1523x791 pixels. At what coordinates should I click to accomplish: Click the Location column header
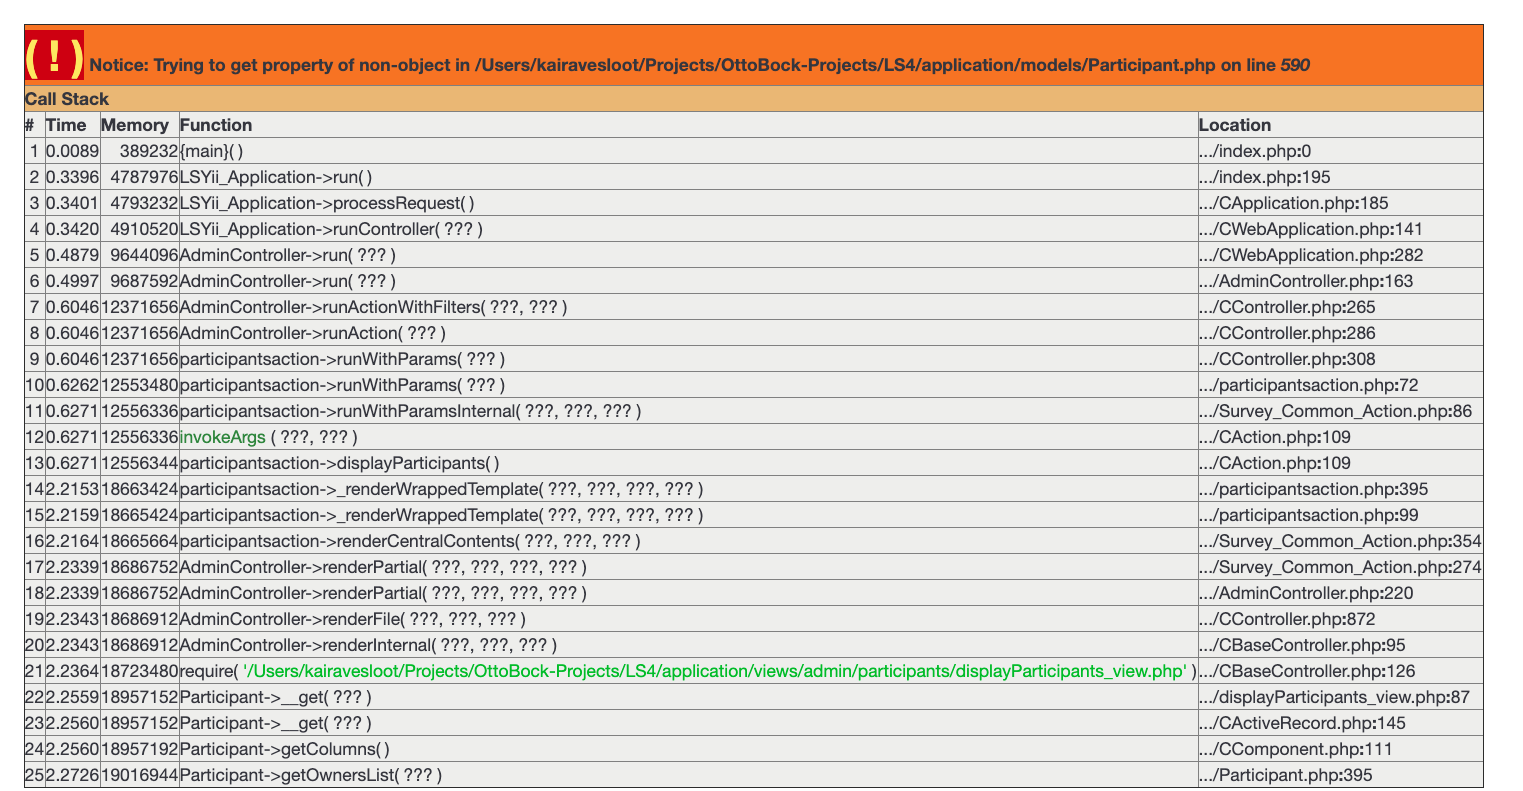coord(1235,125)
